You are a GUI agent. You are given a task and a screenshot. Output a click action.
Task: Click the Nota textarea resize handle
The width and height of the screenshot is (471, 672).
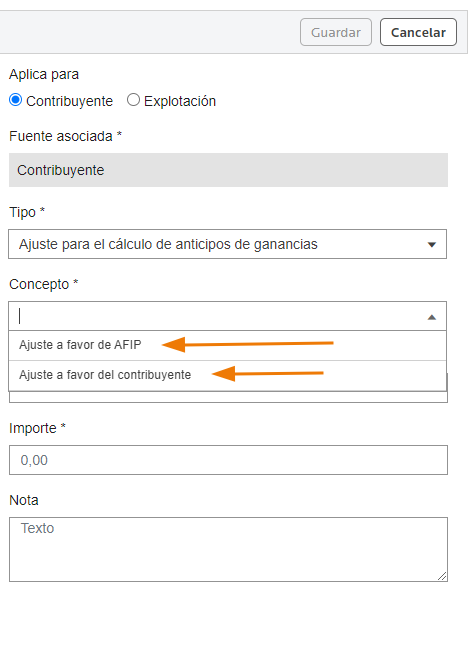(x=442, y=576)
